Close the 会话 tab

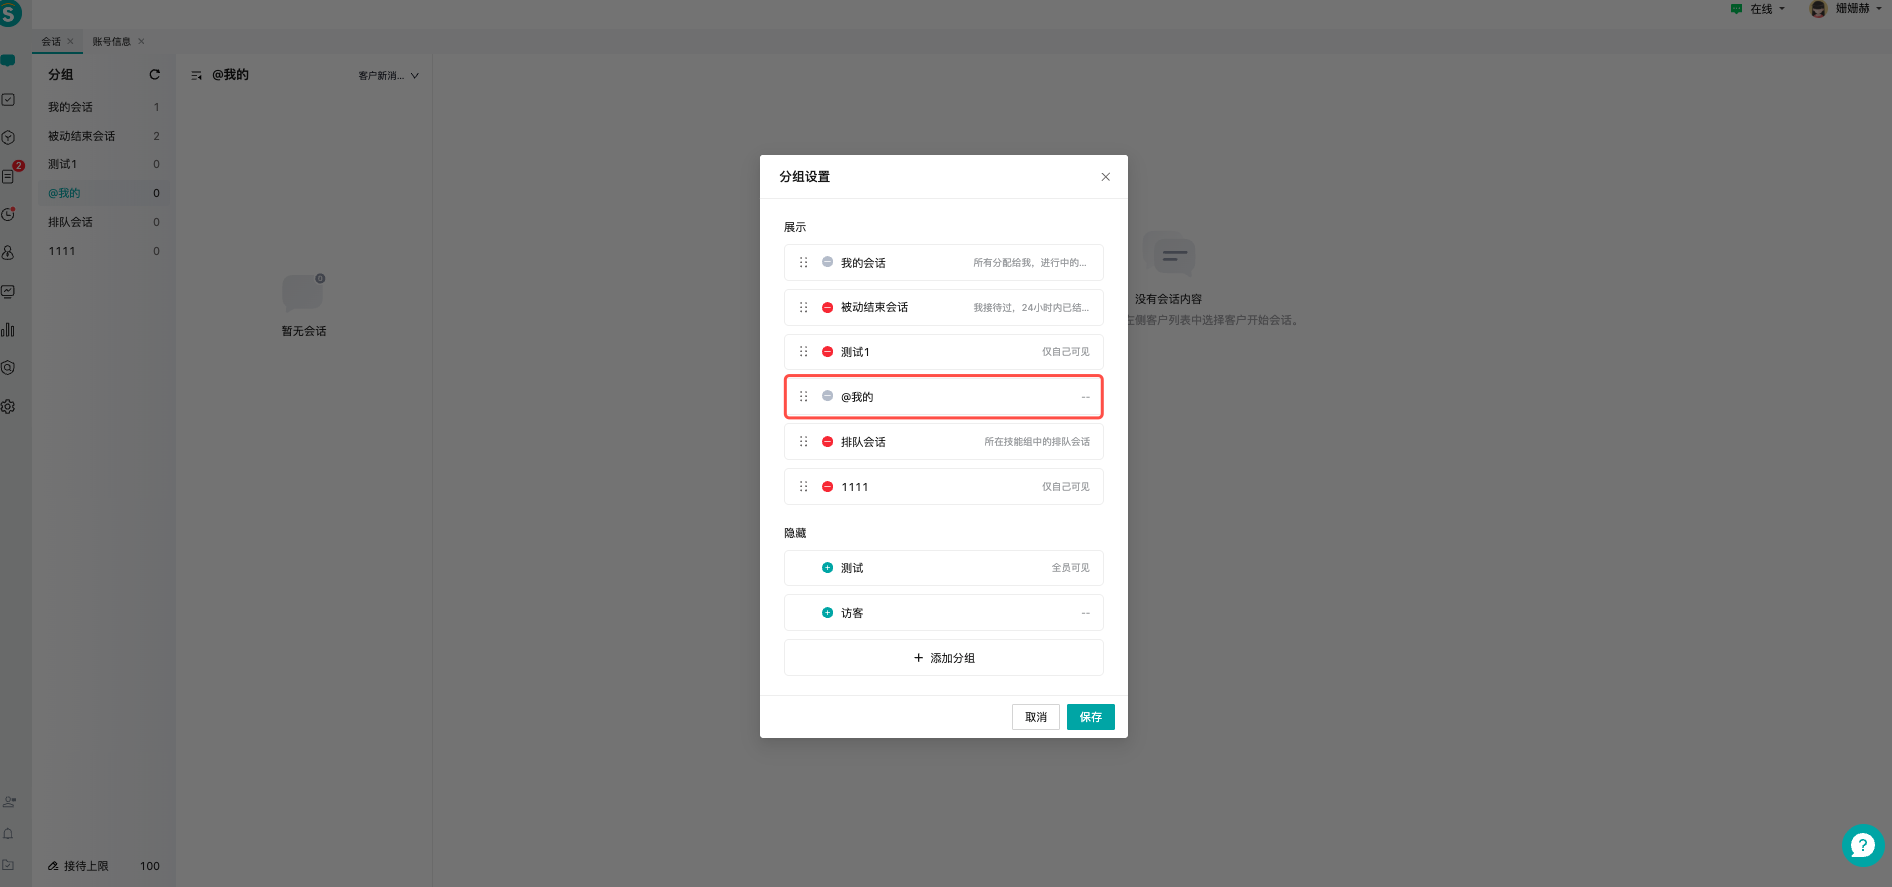(x=70, y=41)
